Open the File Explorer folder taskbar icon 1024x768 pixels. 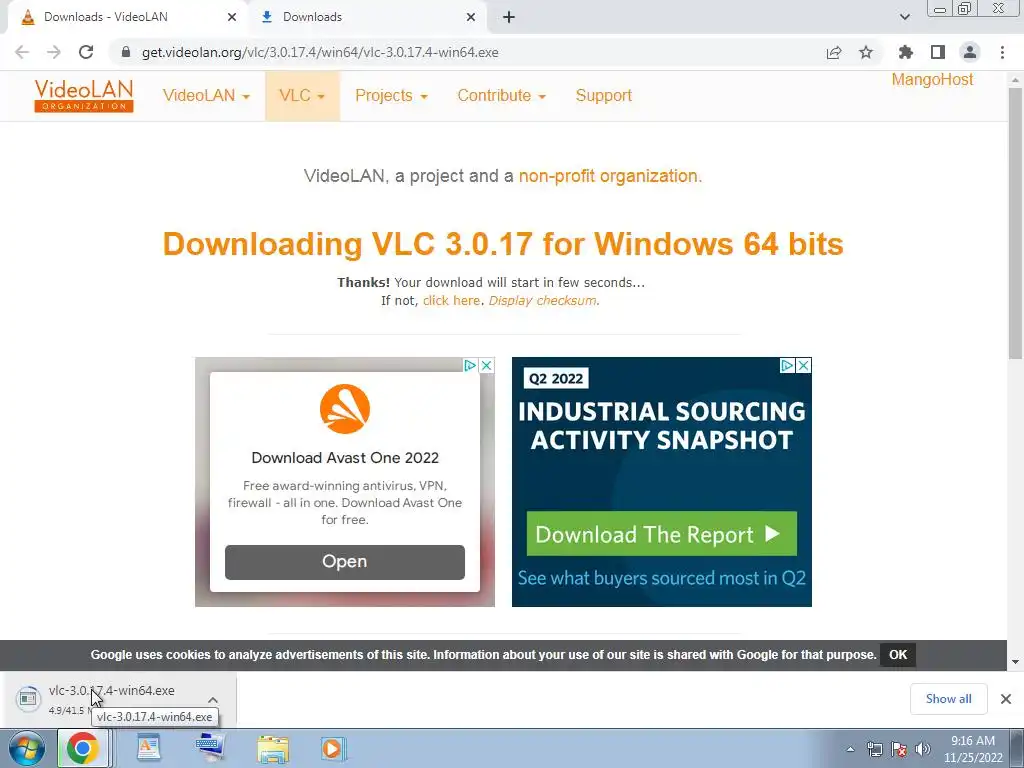tap(272, 749)
